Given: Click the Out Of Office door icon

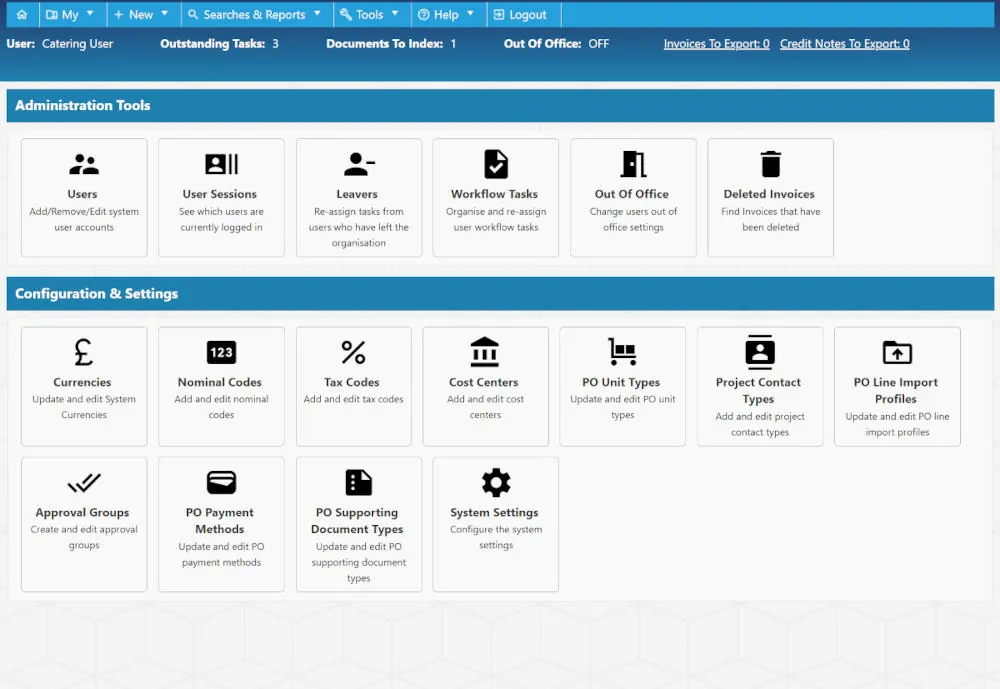Looking at the screenshot, I should tap(633, 164).
